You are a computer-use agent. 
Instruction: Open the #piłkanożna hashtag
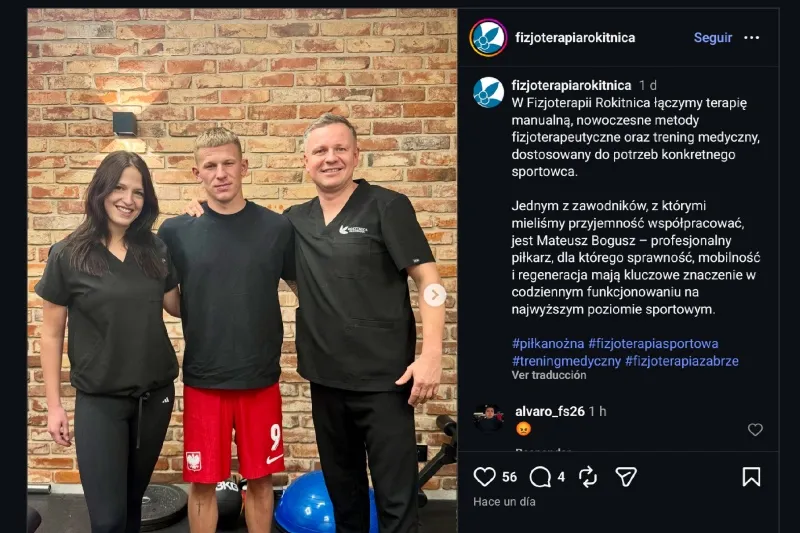pos(548,344)
